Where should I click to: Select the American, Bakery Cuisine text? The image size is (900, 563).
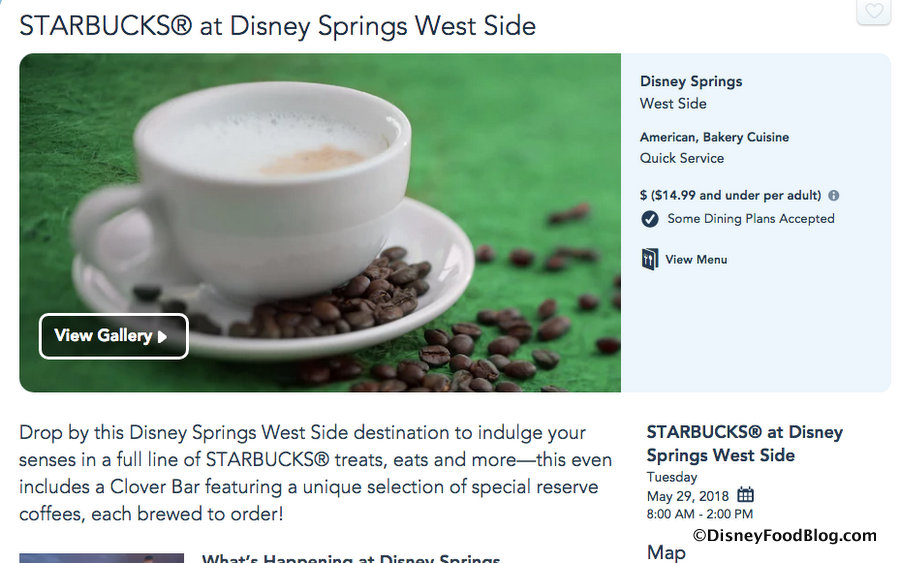click(x=714, y=137)
